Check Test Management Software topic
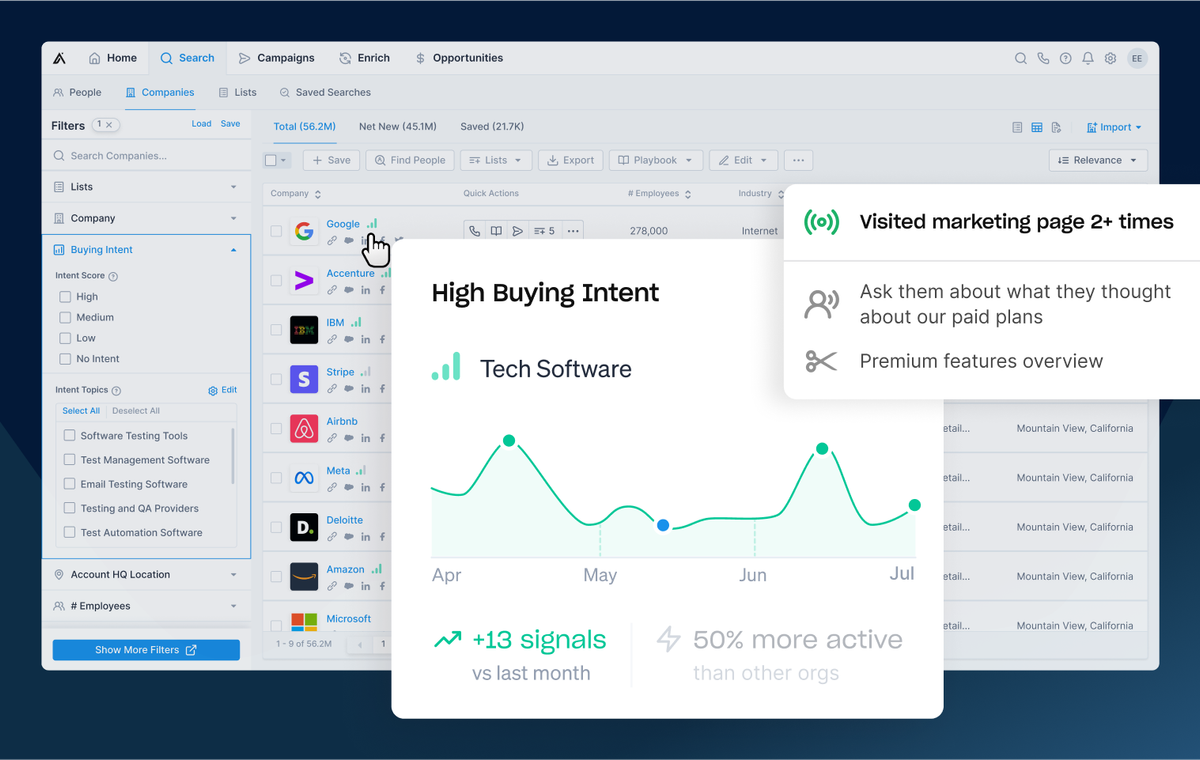This screenshot has height=760, width=1200. 70,460
